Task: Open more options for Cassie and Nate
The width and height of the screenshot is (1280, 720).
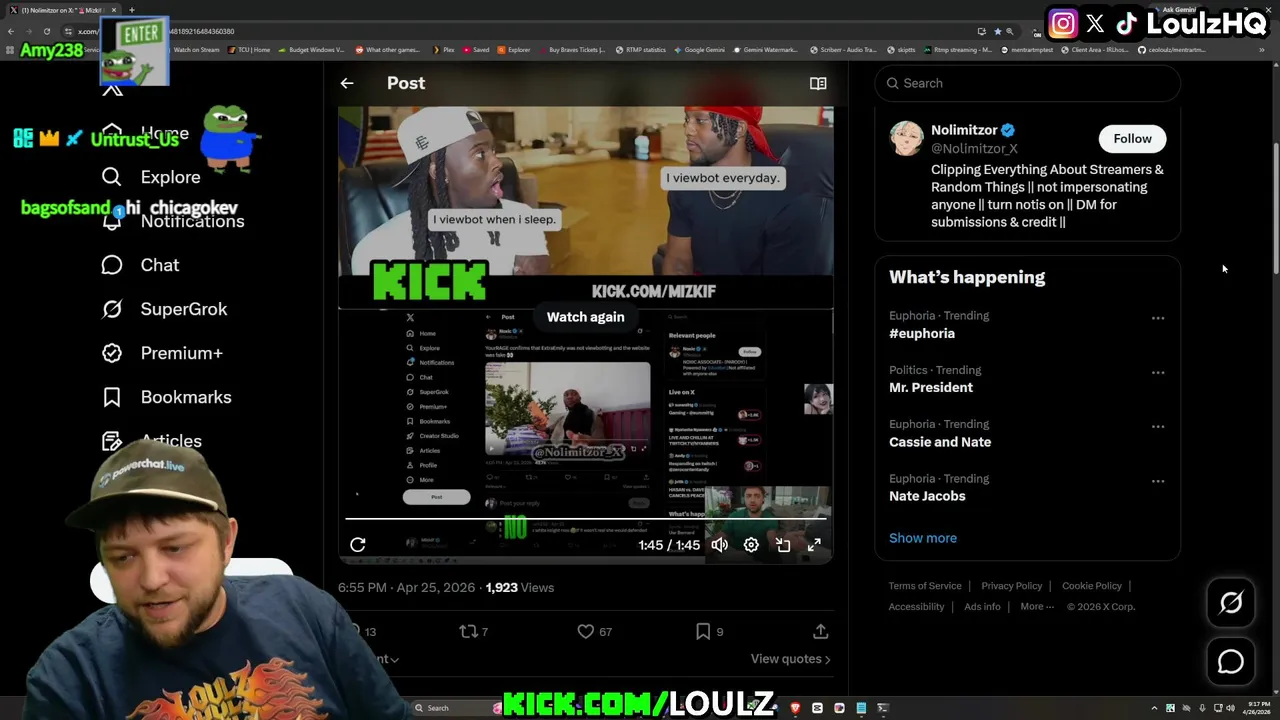Action: [x=1158, y=426]
